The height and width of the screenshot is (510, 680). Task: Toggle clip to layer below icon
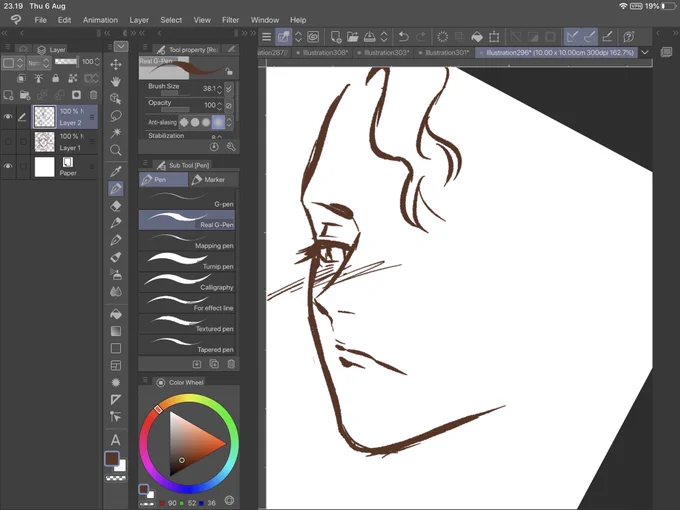[21, 78]
